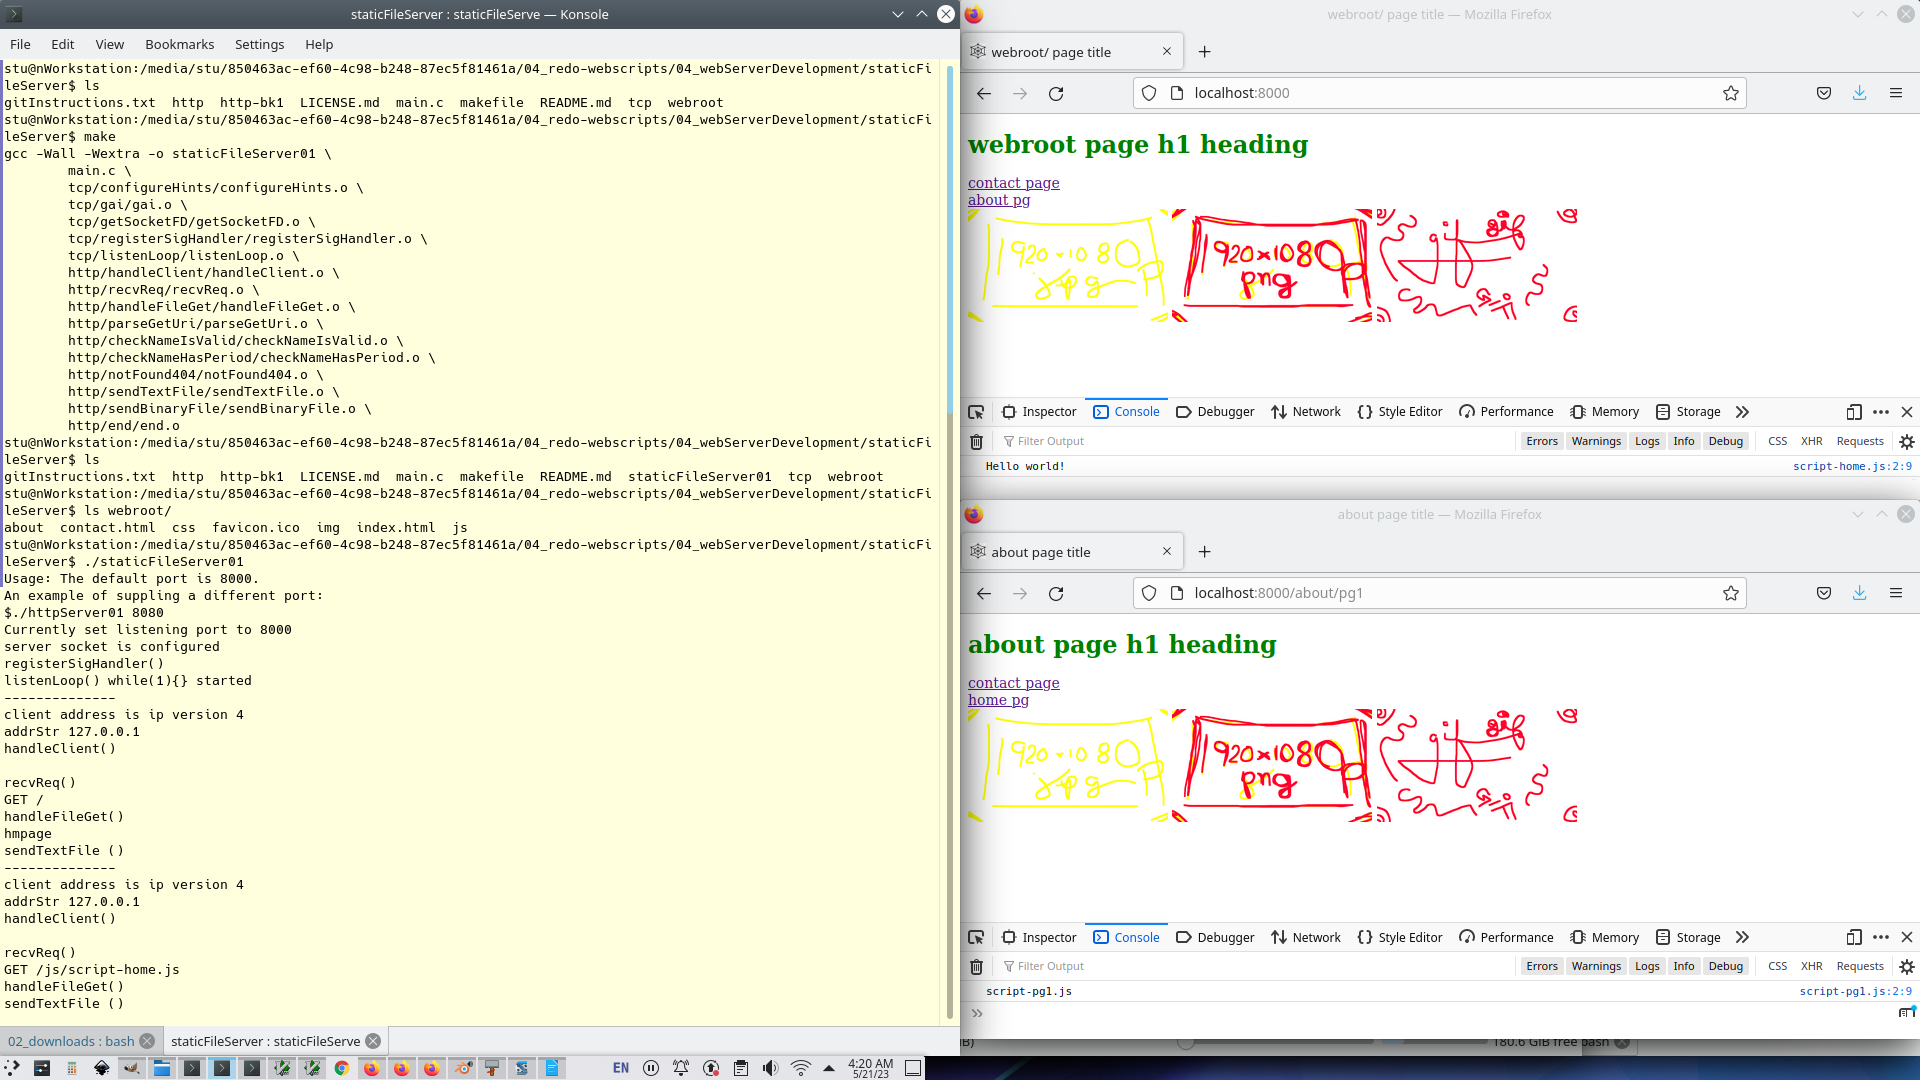Toggle responsive design mode in the top devtools
The width and height of the screenshot is (1920, 1080).
1853,412
